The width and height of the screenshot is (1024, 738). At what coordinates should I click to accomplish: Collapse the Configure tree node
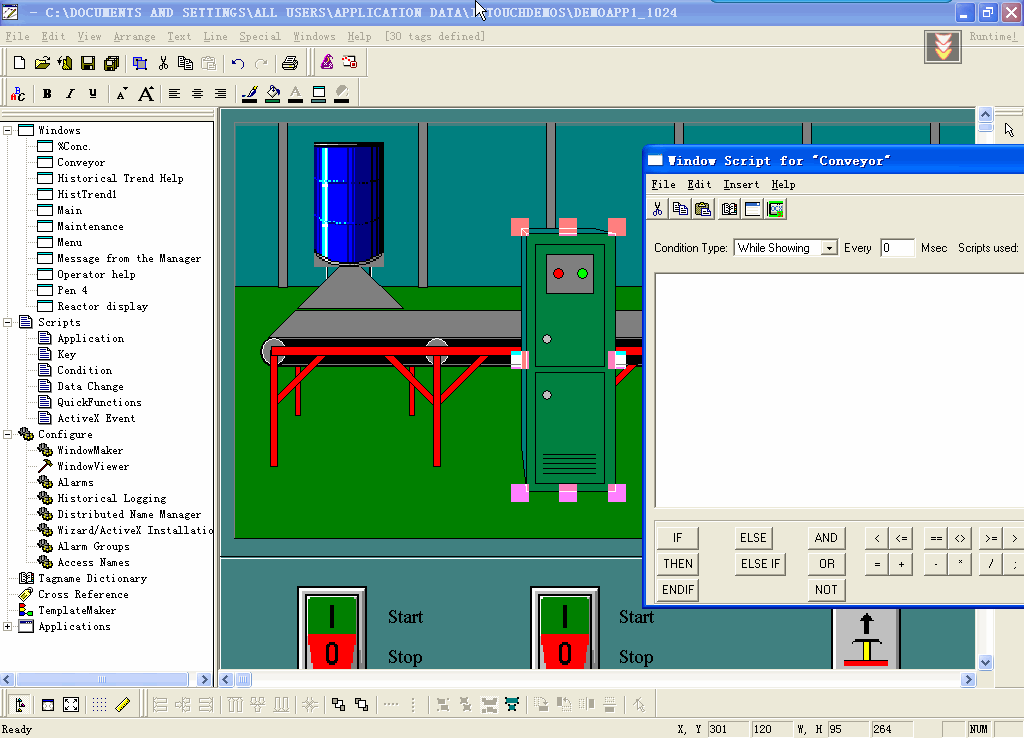[x=8, y=434]
